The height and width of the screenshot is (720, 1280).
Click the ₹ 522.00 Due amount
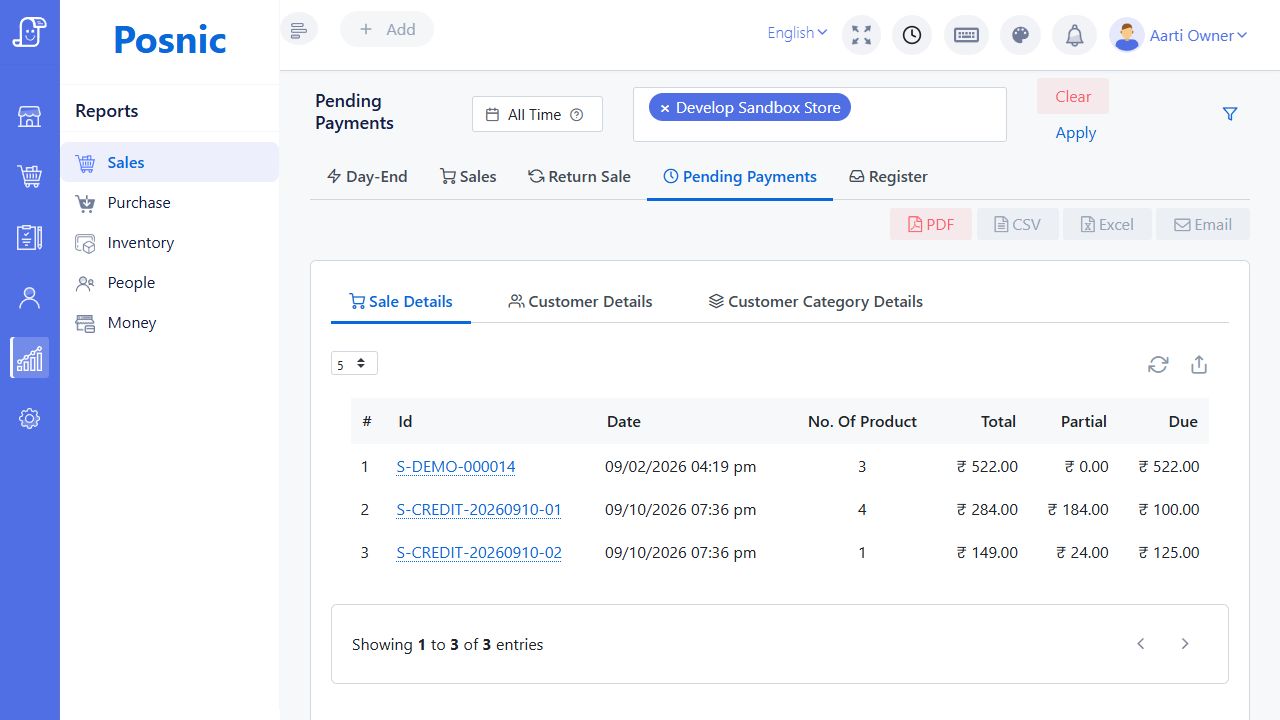[1169, 466]
